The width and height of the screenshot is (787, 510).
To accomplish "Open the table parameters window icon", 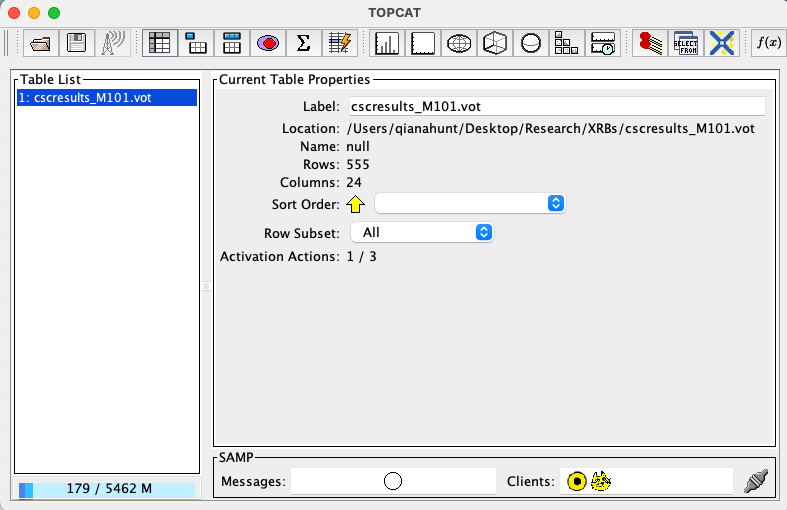I will tap(196, 44).
